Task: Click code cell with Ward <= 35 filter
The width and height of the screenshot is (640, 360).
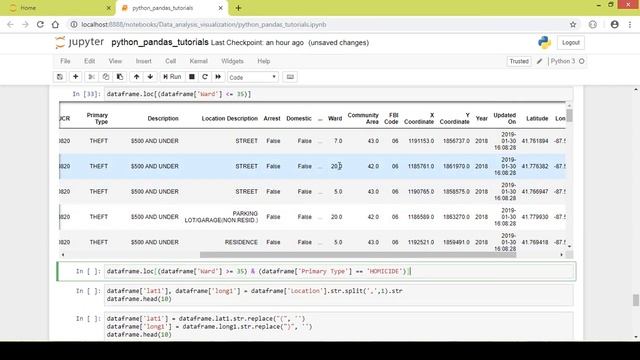Action: pos(338,94)
